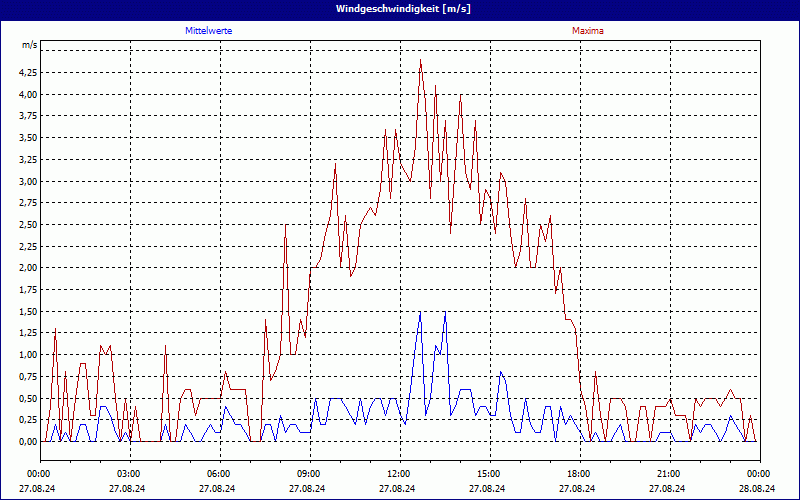Click the 0,75 y-axis value label

point(27,376)
